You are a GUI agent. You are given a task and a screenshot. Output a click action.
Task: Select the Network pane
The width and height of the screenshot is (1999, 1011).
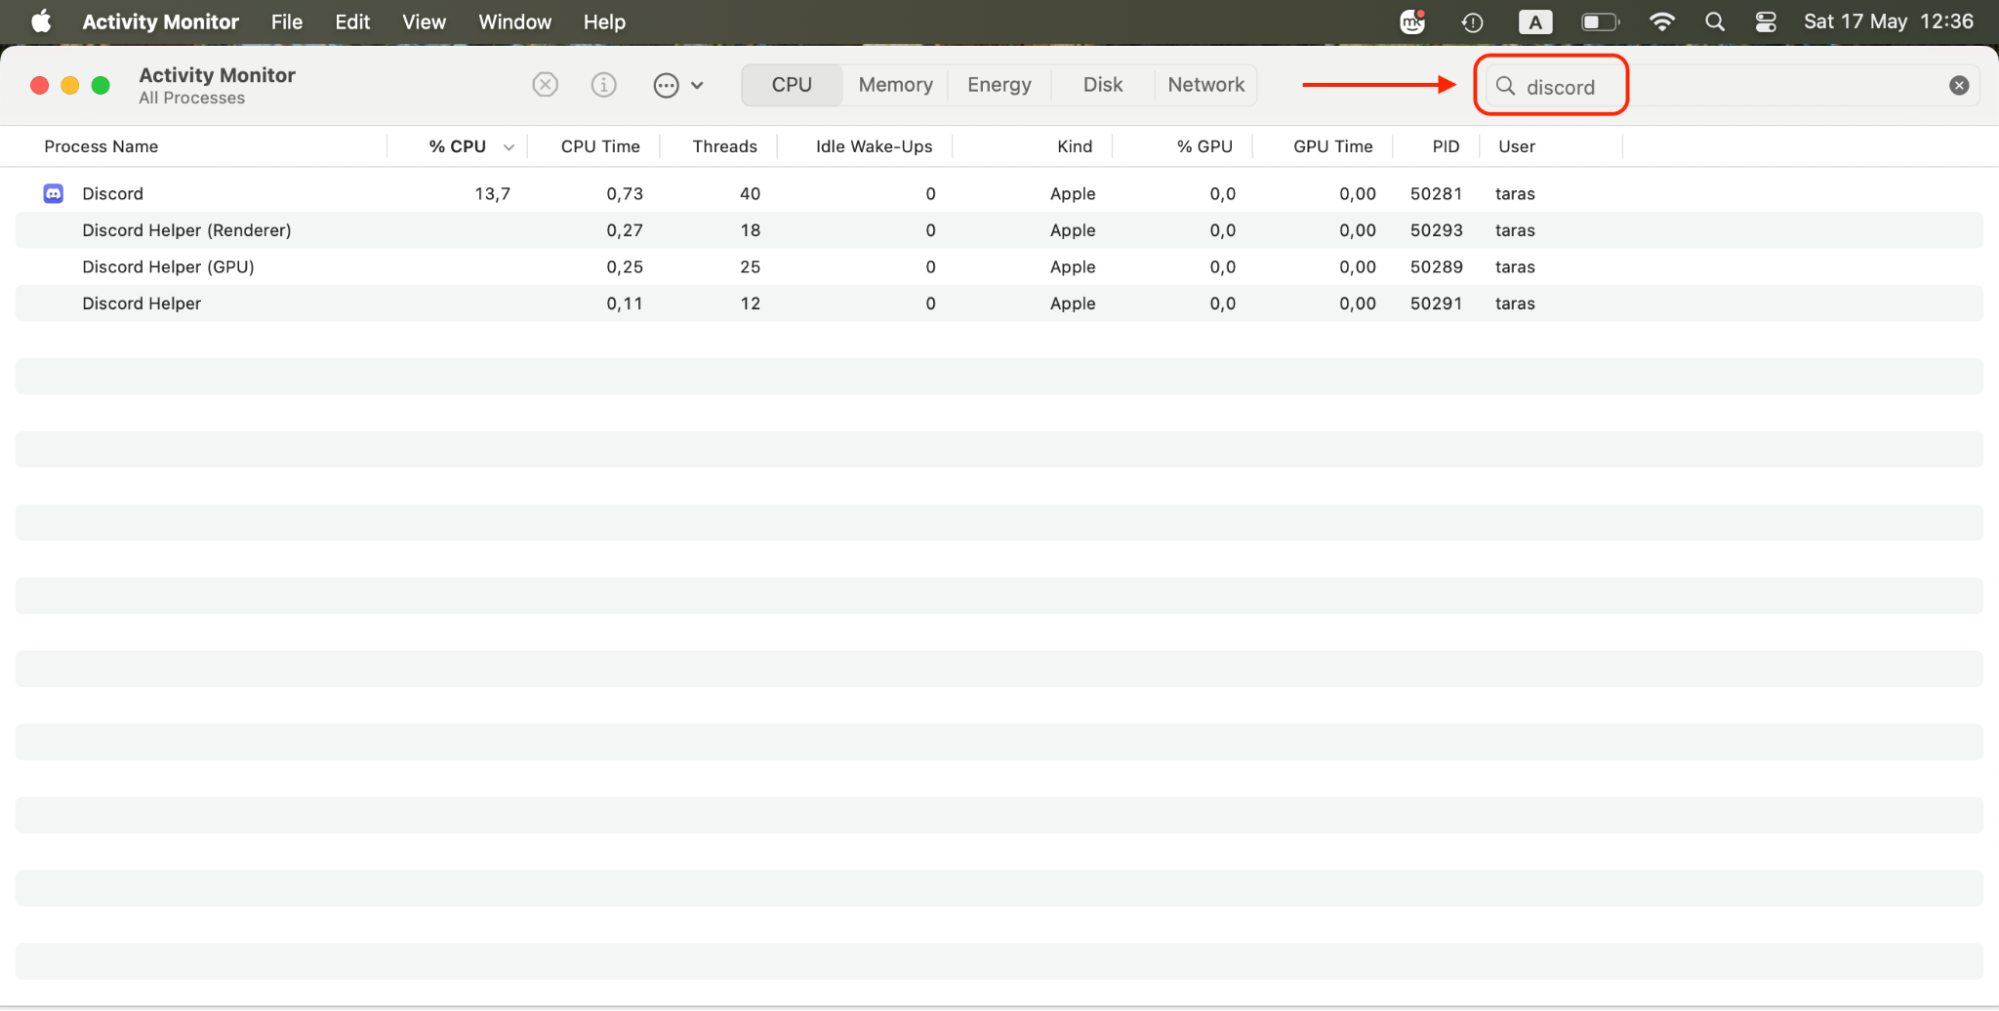[1205, 85]
